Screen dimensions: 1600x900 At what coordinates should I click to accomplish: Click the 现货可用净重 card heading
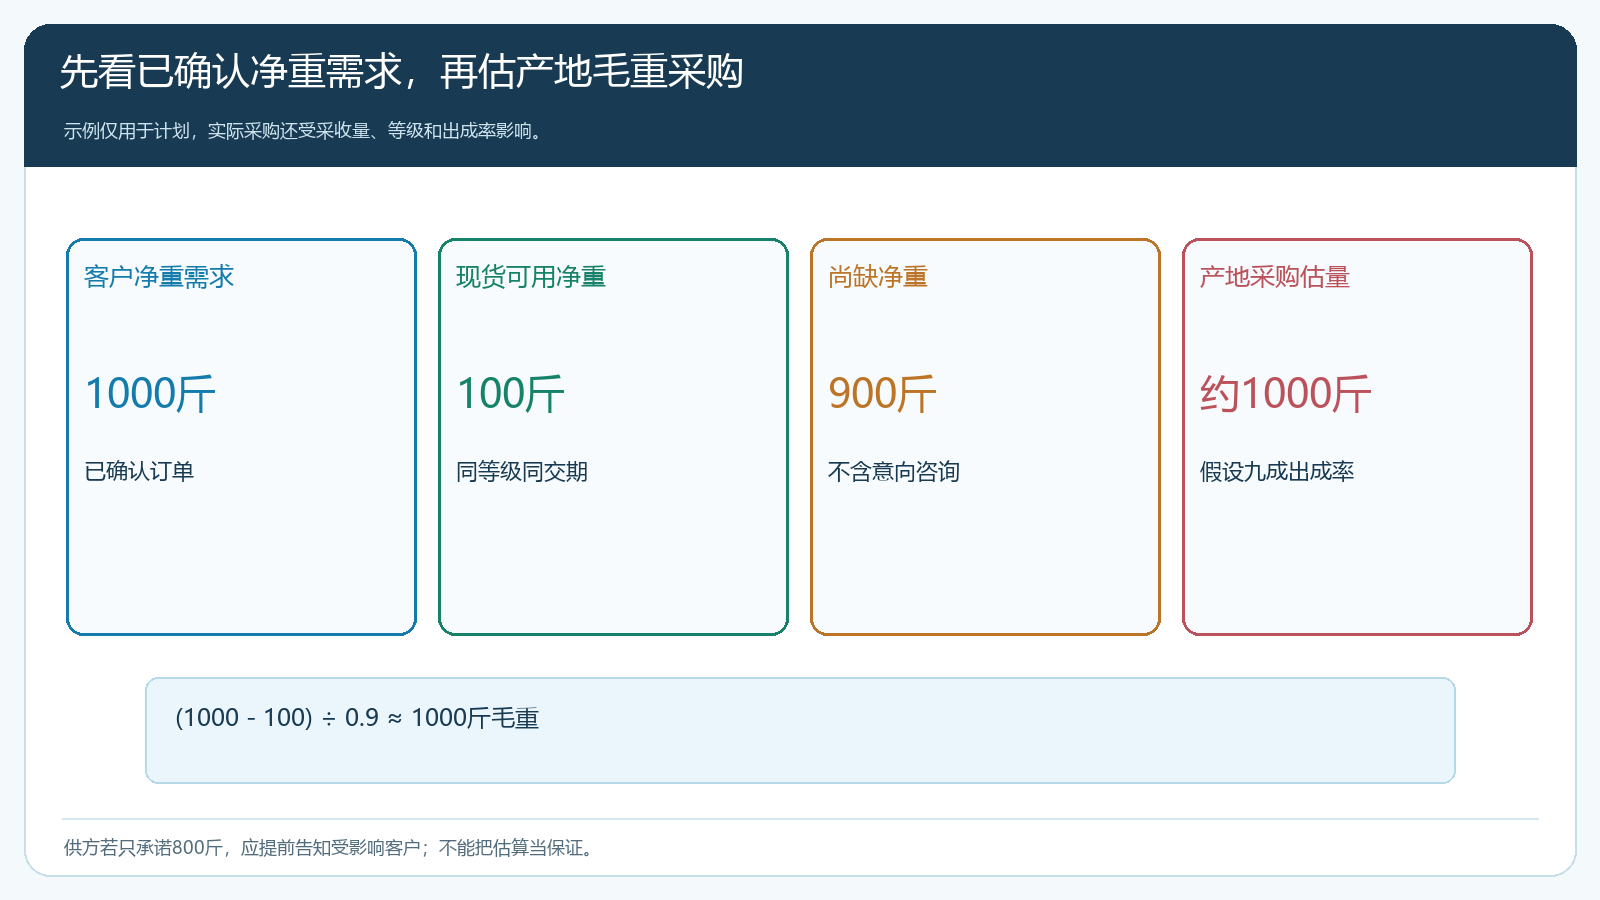click(x=531, y=277)
